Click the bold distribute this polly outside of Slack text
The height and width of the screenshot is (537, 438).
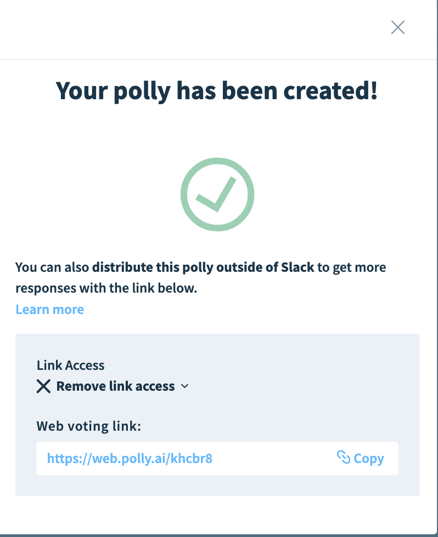(x=203, y=267)
